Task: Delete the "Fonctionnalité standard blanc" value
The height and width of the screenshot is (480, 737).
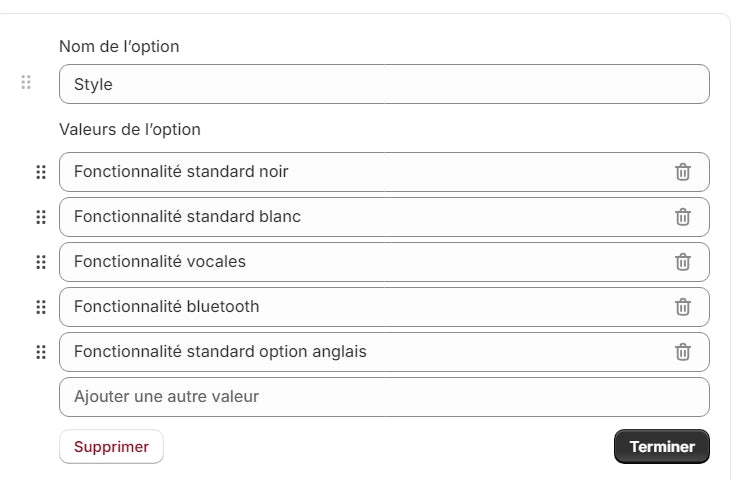Action: pos(683,217)
